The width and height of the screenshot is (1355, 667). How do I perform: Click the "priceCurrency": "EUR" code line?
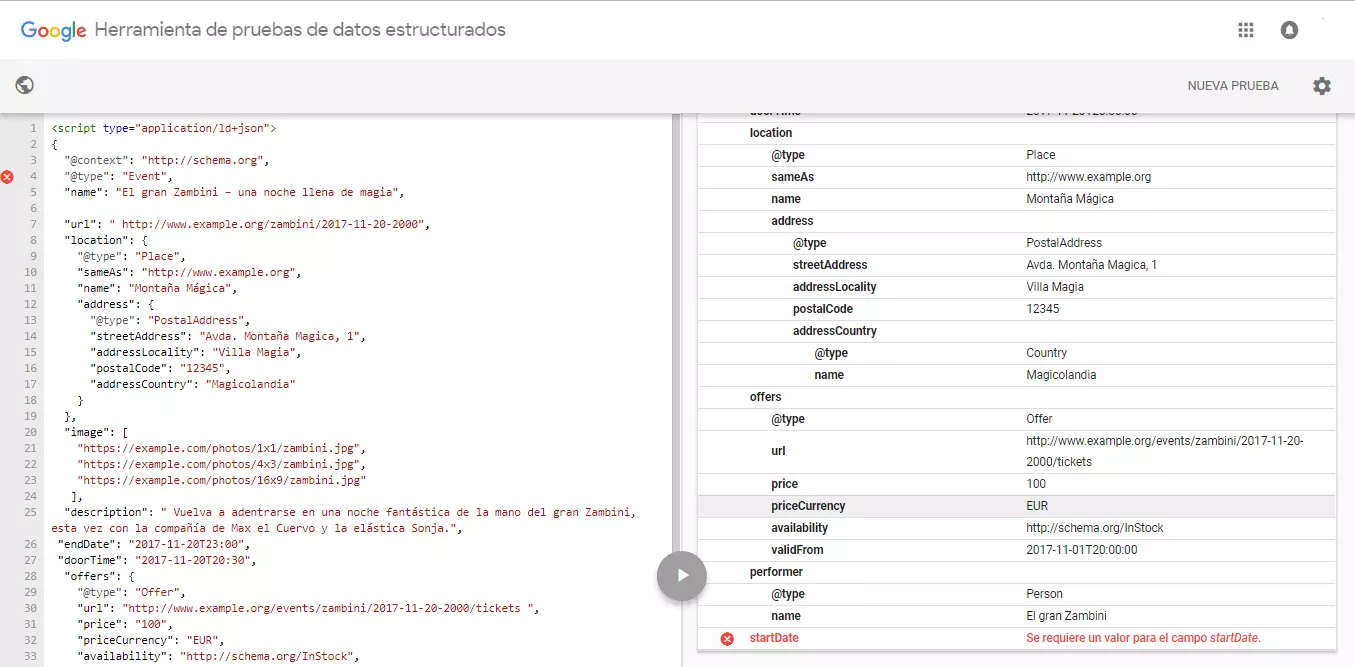click(x=151, y=640)
